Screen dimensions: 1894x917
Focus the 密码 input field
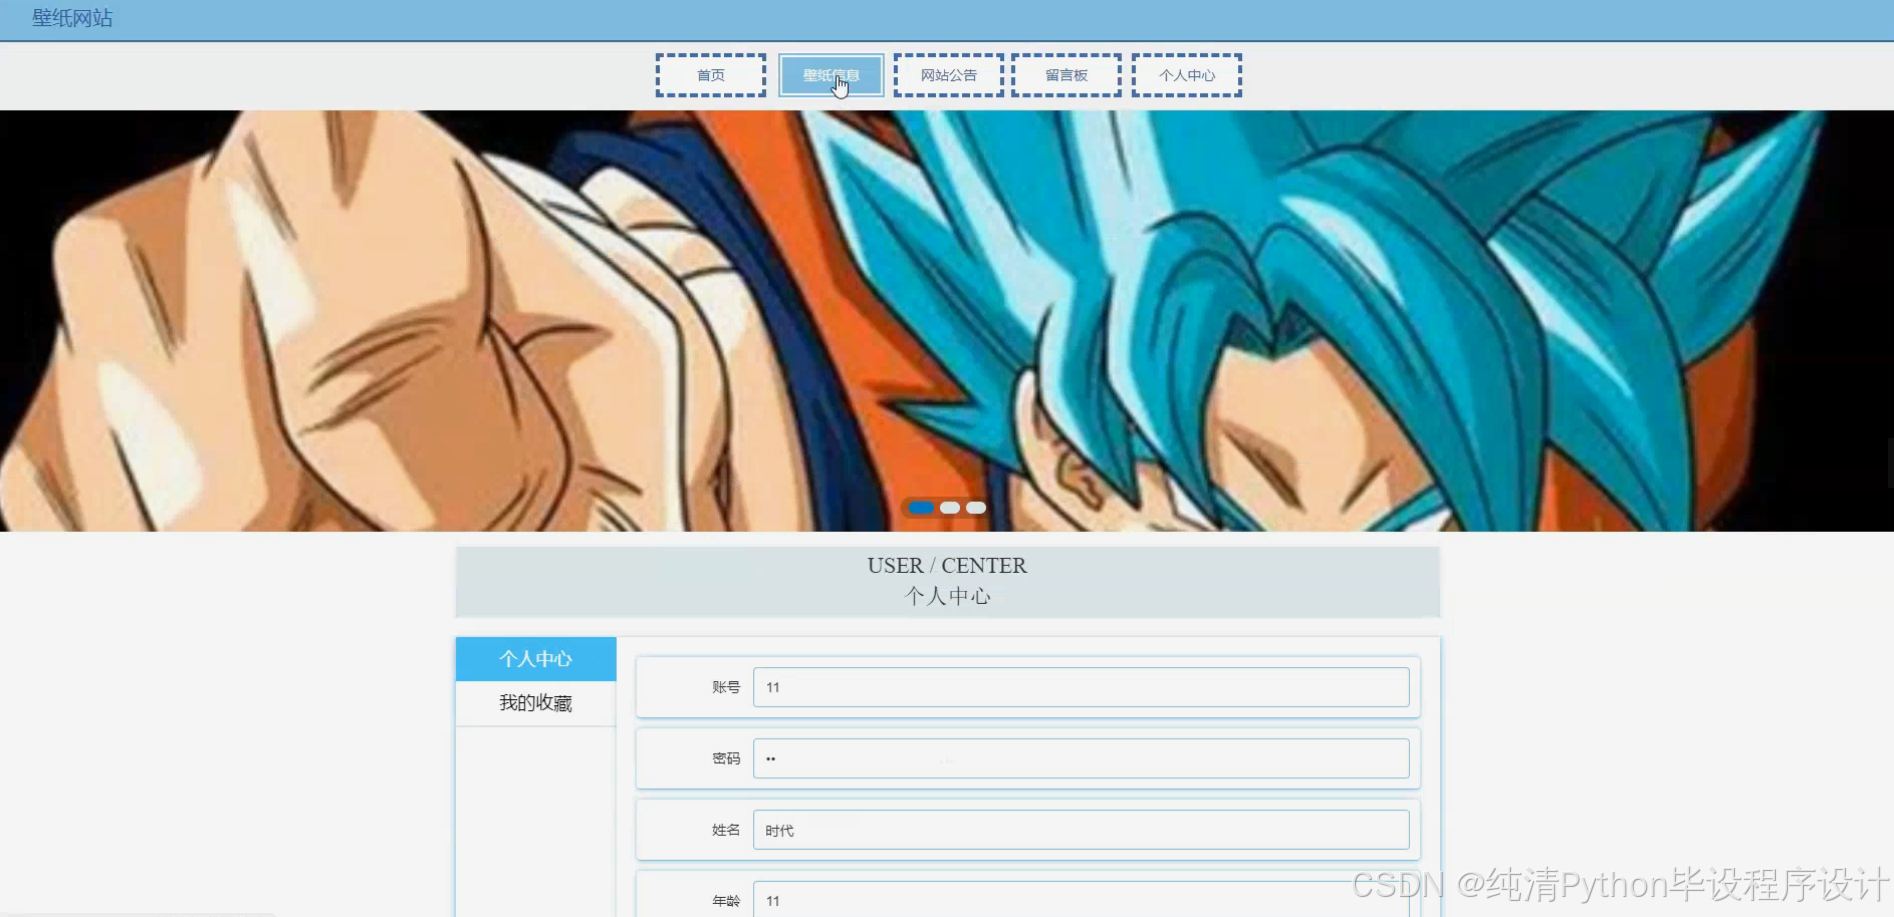[1081, 759]
